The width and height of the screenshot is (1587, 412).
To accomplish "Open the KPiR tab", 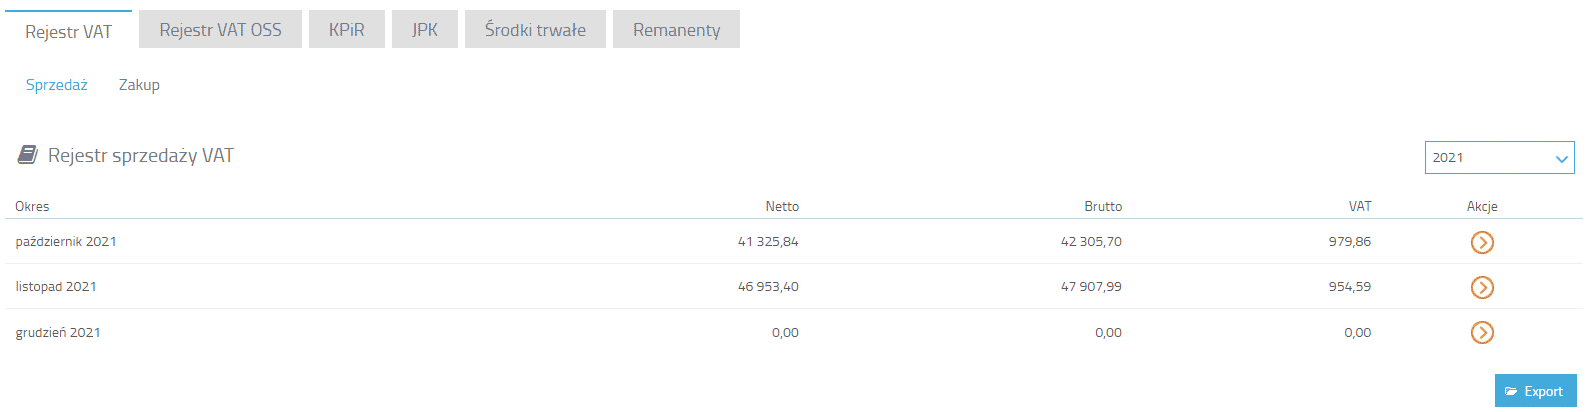I will pos(347,29).
